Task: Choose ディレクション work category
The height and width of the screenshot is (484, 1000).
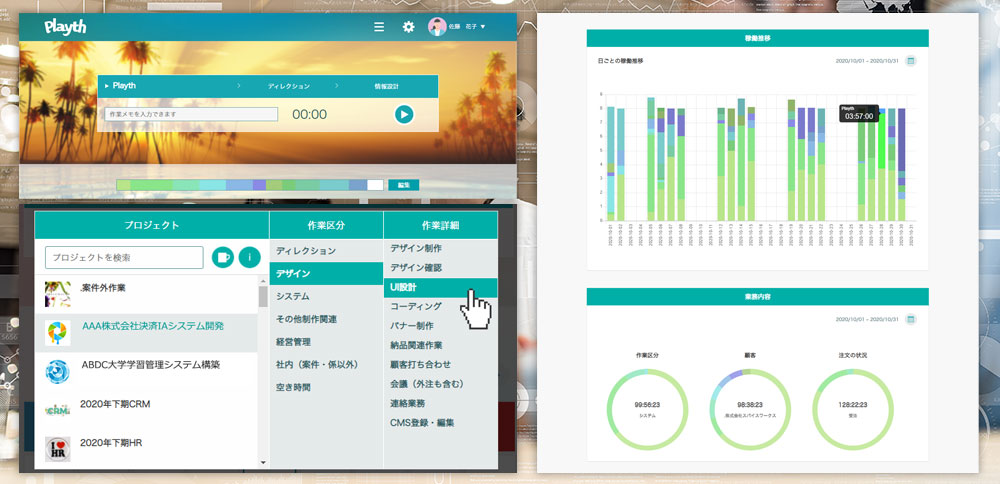Action: [x=326, y=251]
